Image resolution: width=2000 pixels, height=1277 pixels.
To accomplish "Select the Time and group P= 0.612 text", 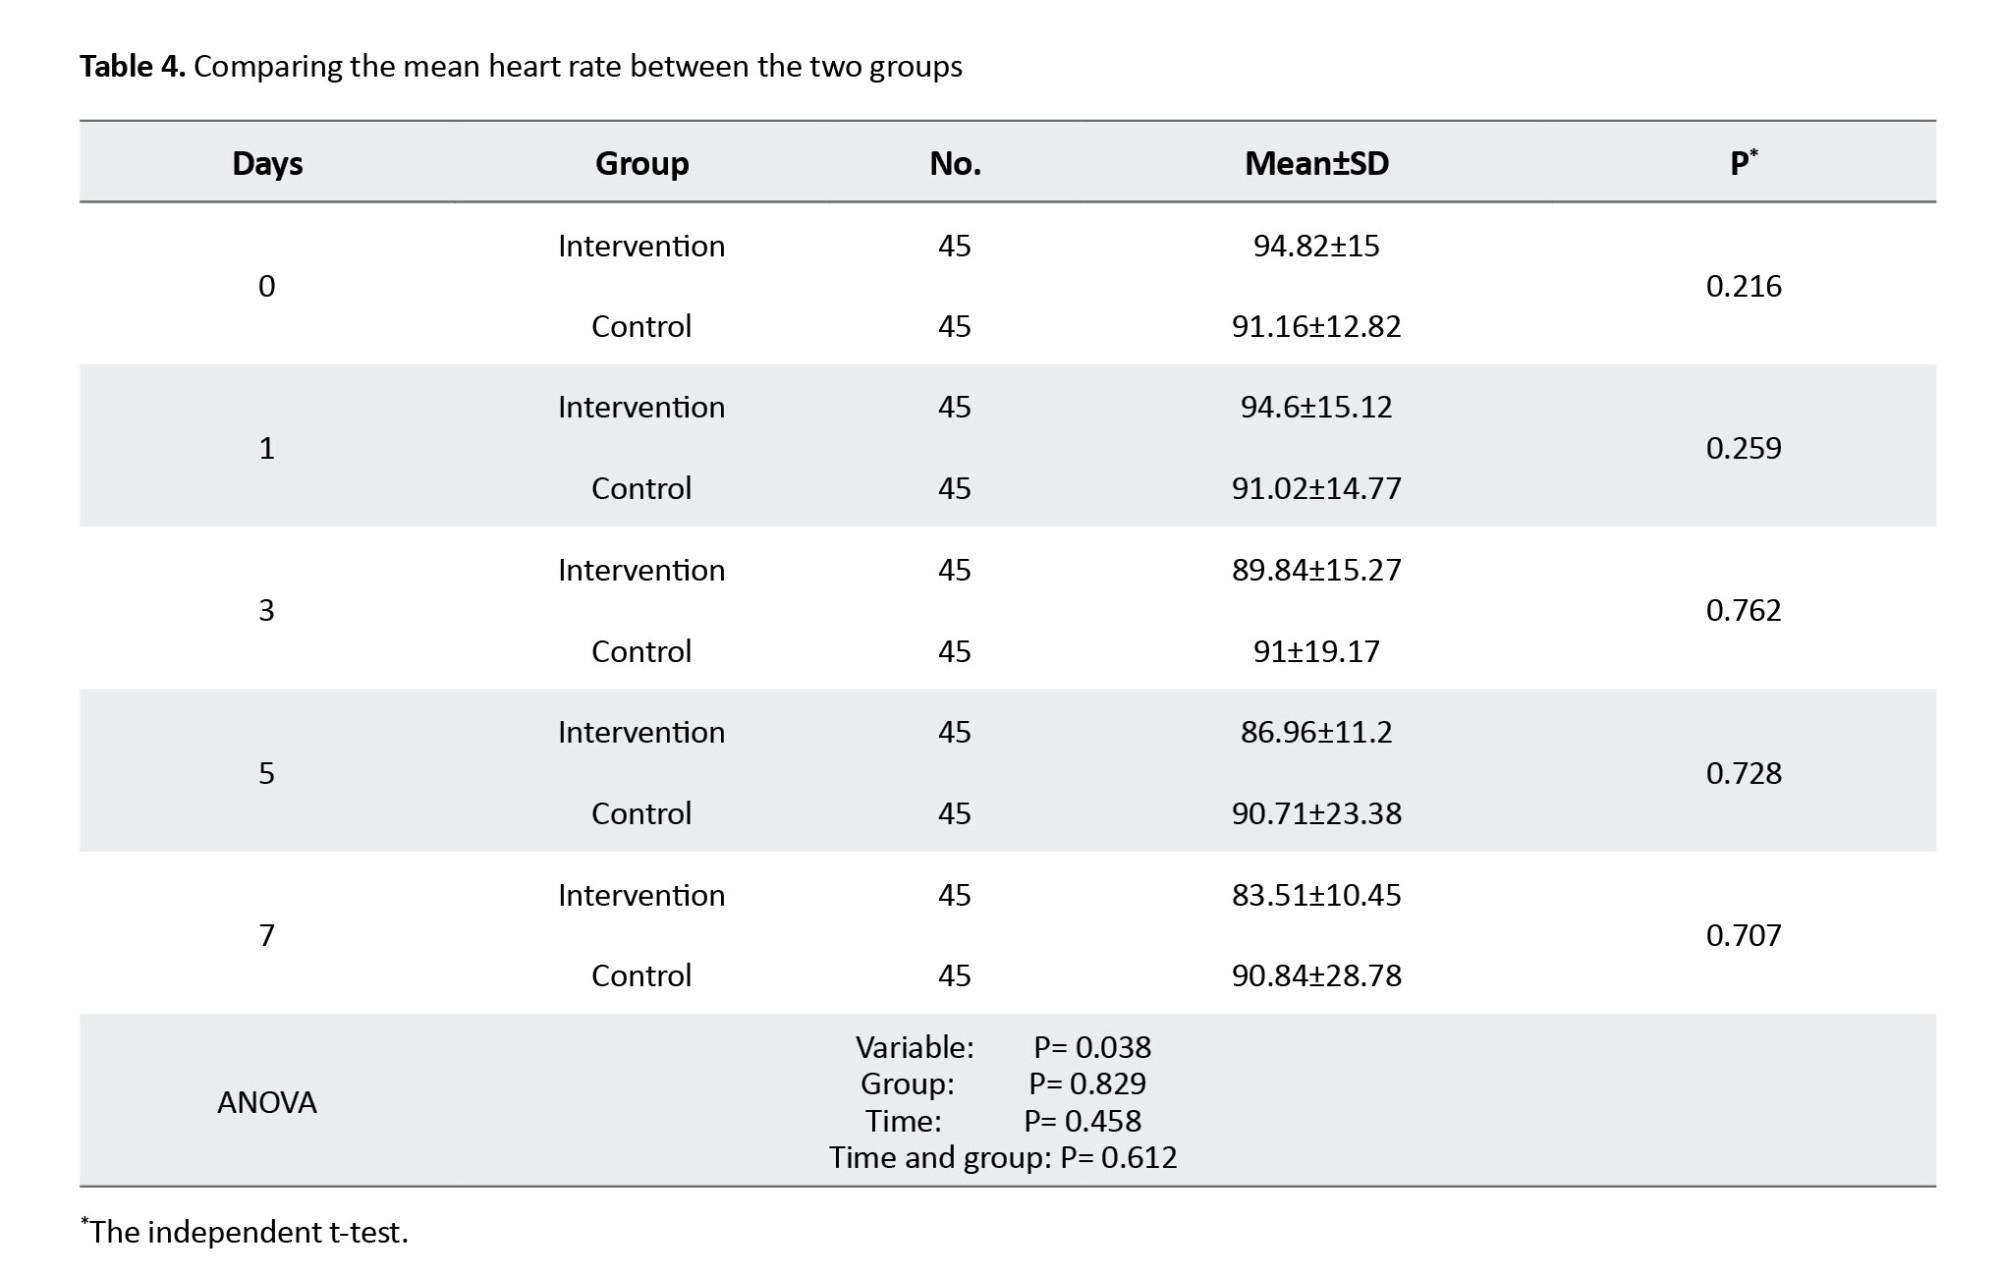I will (1002, 1157).
